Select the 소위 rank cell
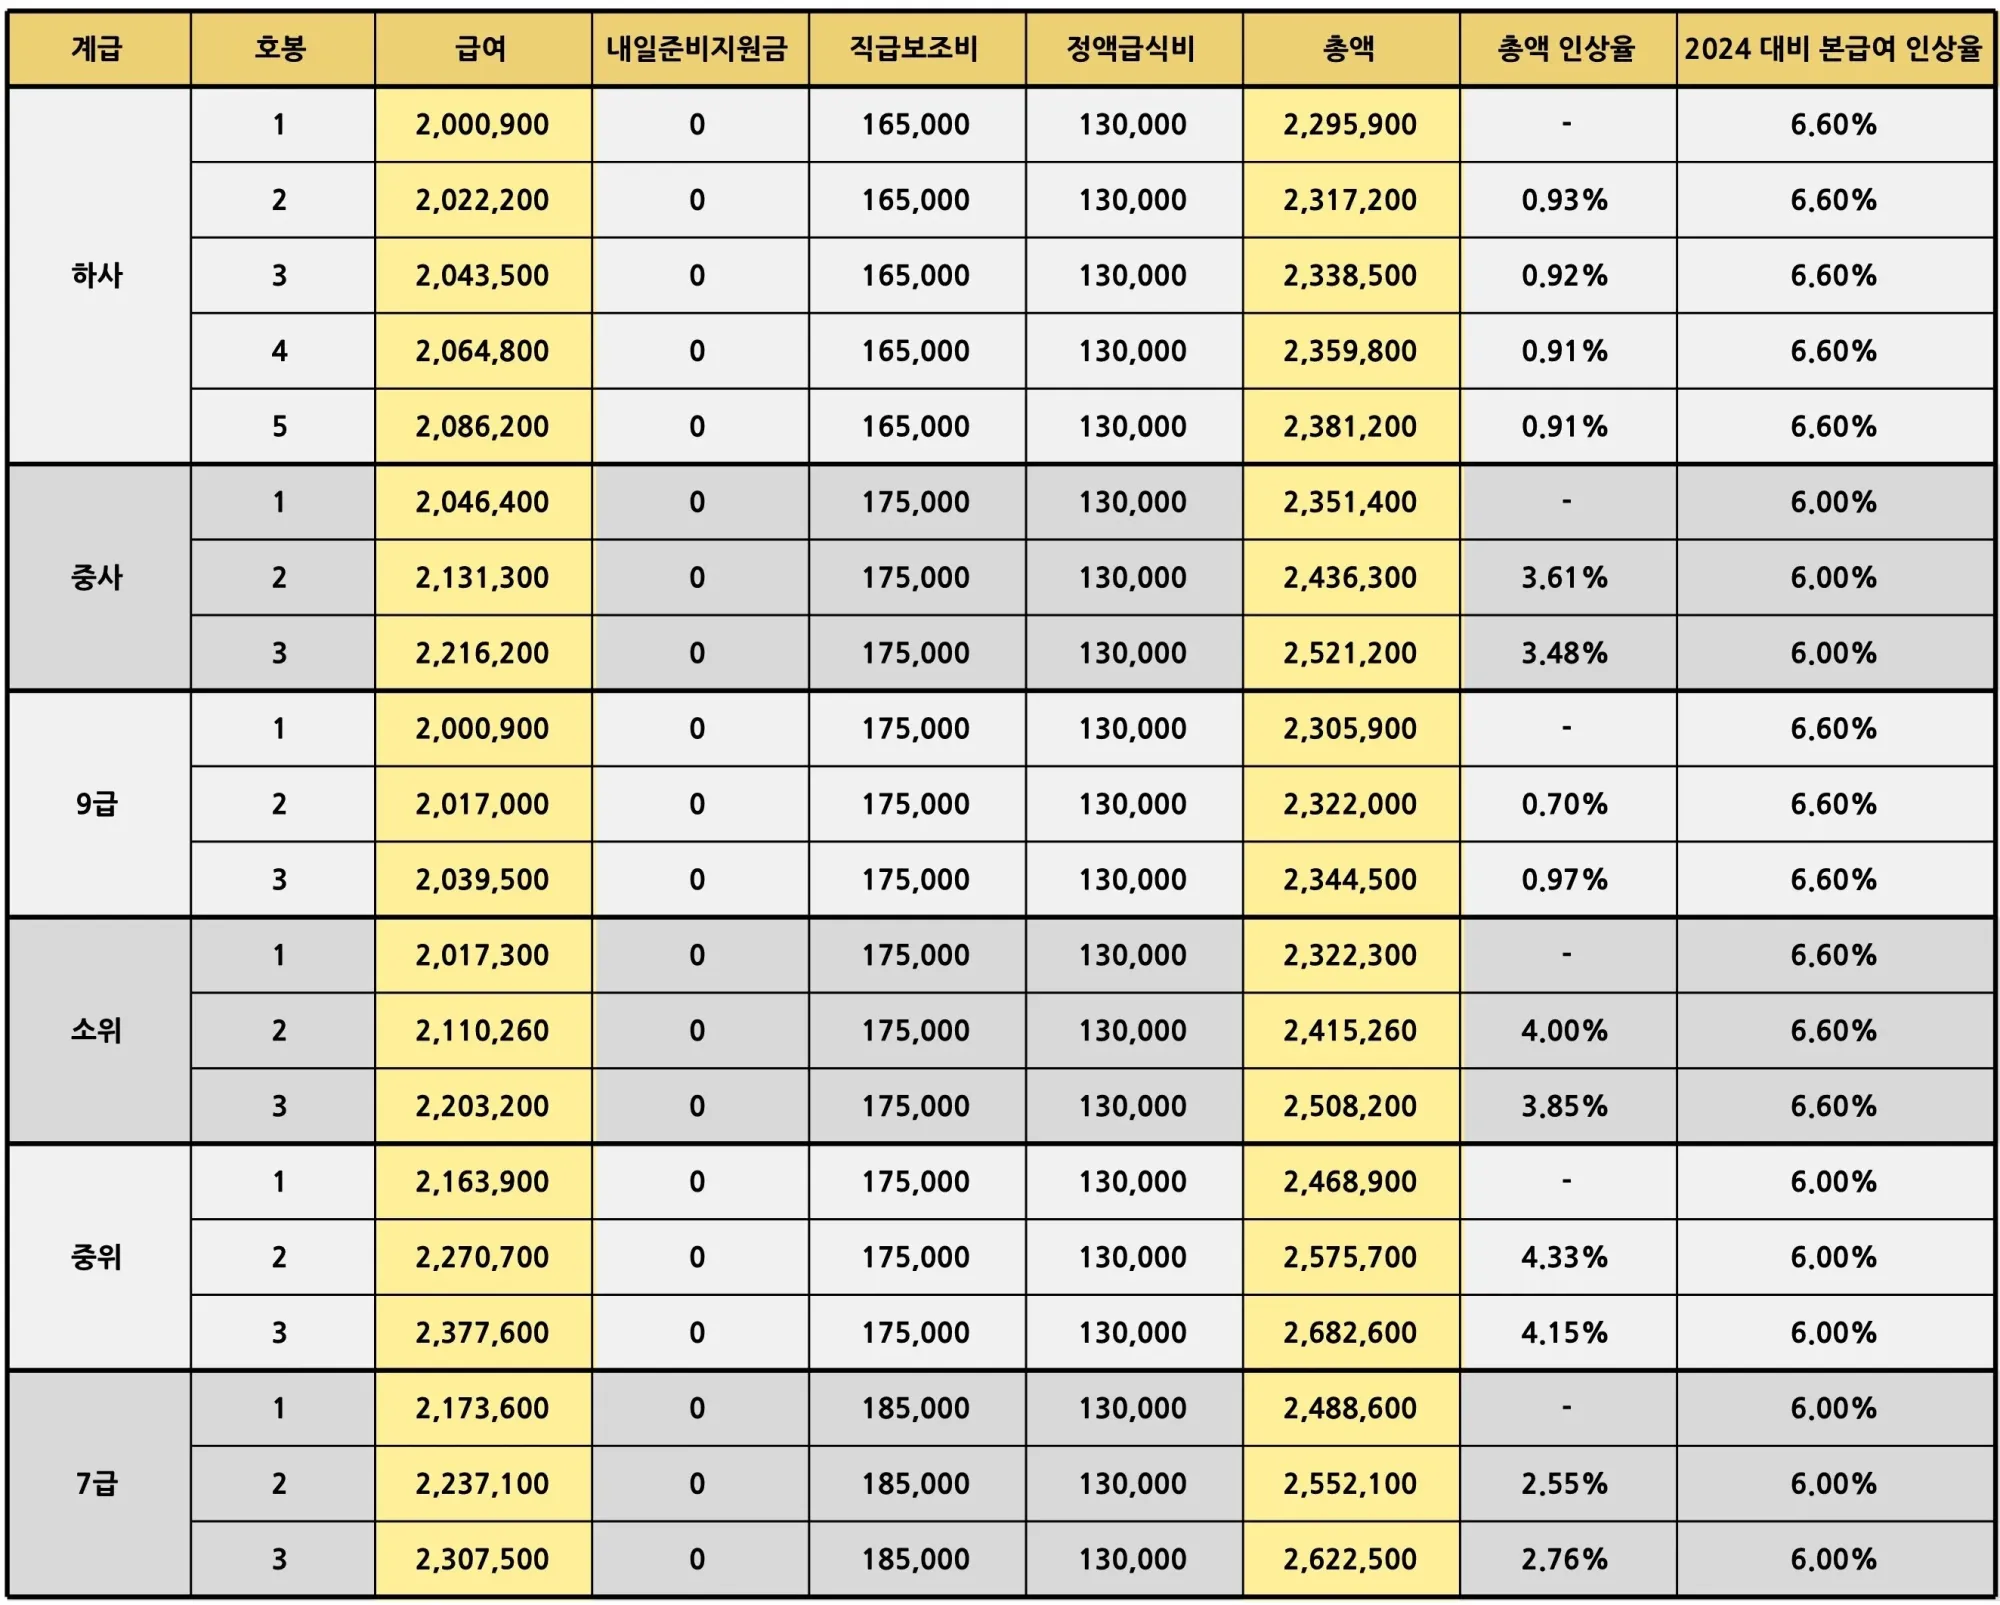The height and width of the screenshot is (1605, 2000). pos(97,1030)
